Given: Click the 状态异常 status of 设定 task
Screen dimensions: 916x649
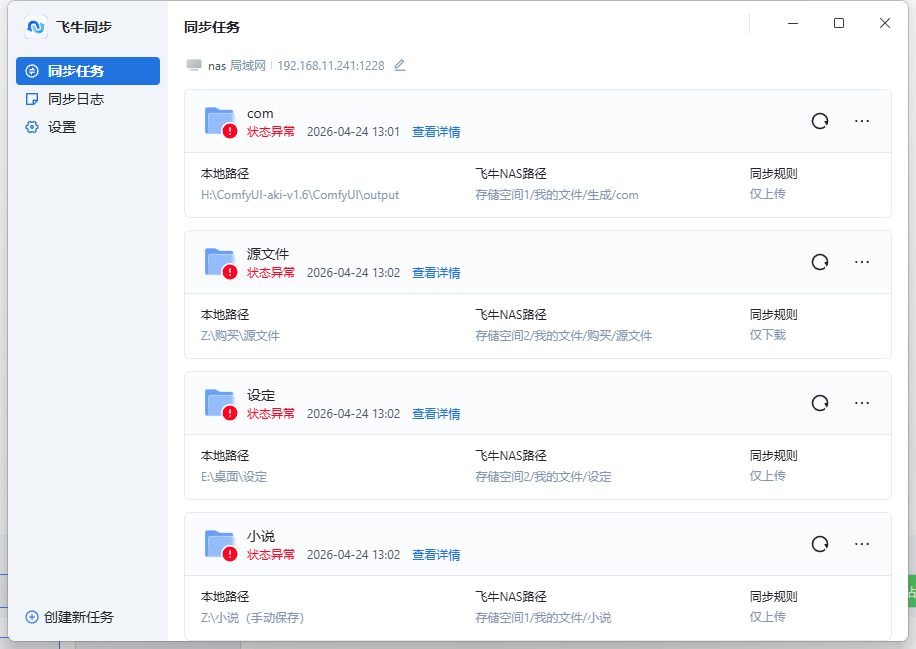Looking at the screenshot, I should (x=270, y=414).
